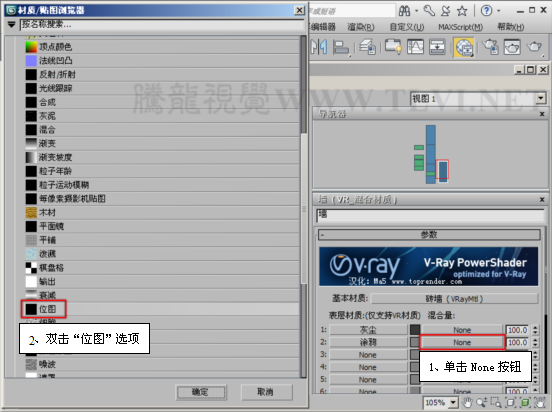This screenshot has height=412, width=552.
Task: Open the Layer manager icon
Action: pos(368,47)
